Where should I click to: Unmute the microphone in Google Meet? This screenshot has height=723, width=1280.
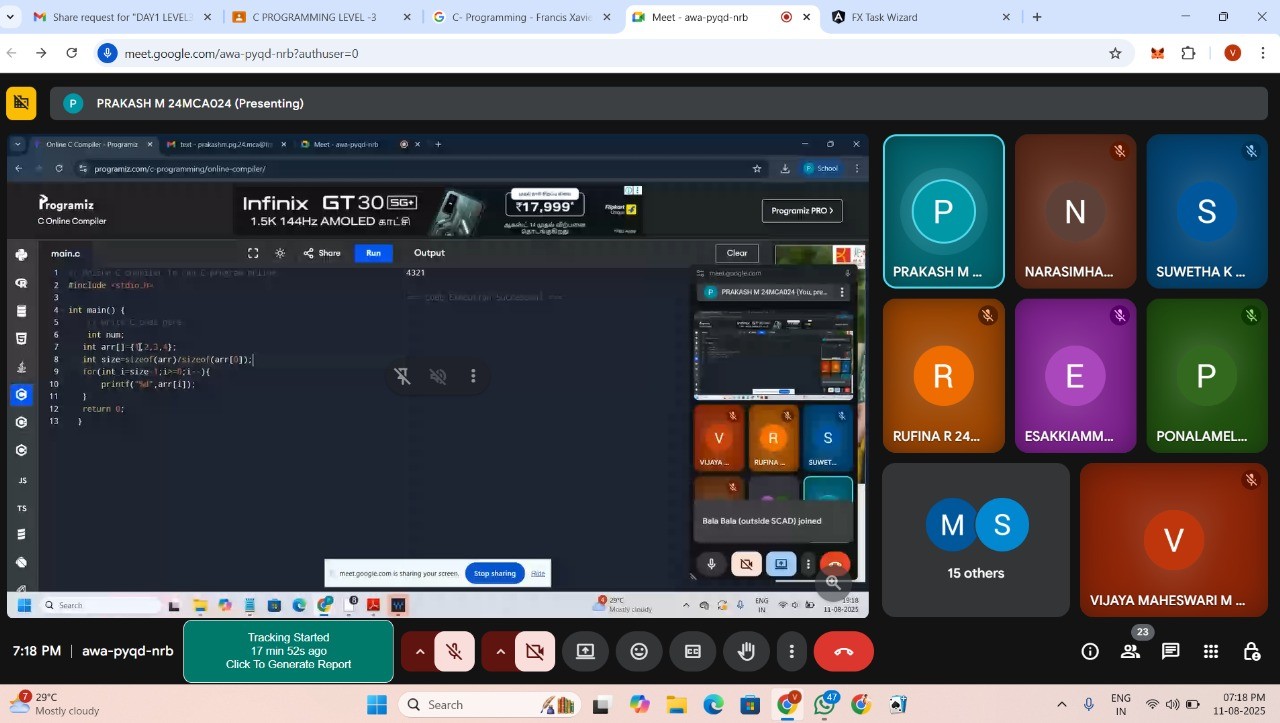(x=454, y=651)
